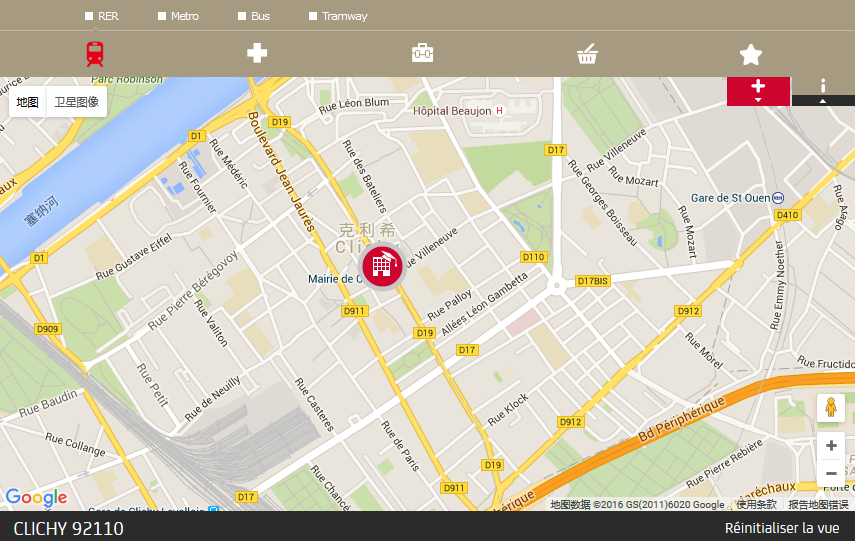The width and height of the screenshot is (857, 541).
Task: Click Rue Mozart label near Rue Villeneuve
Action: click(x=633, y=177)
